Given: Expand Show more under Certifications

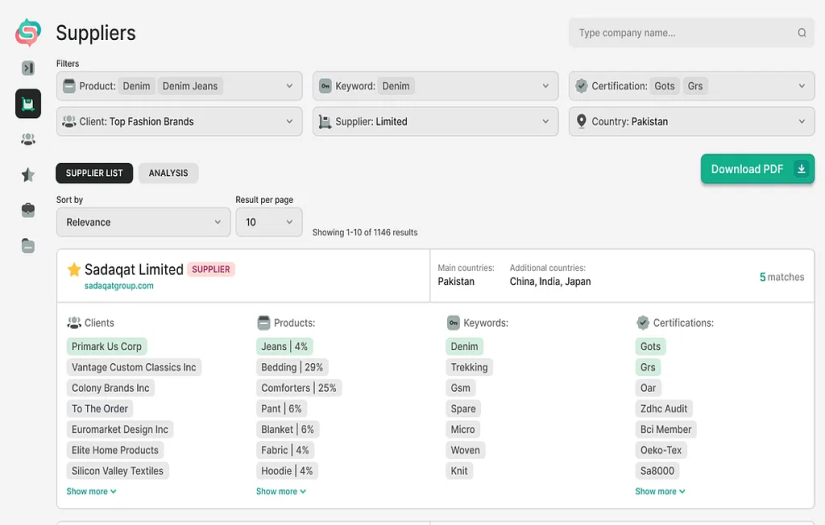Looking at the screenshot, I should (x=660, y=491).
